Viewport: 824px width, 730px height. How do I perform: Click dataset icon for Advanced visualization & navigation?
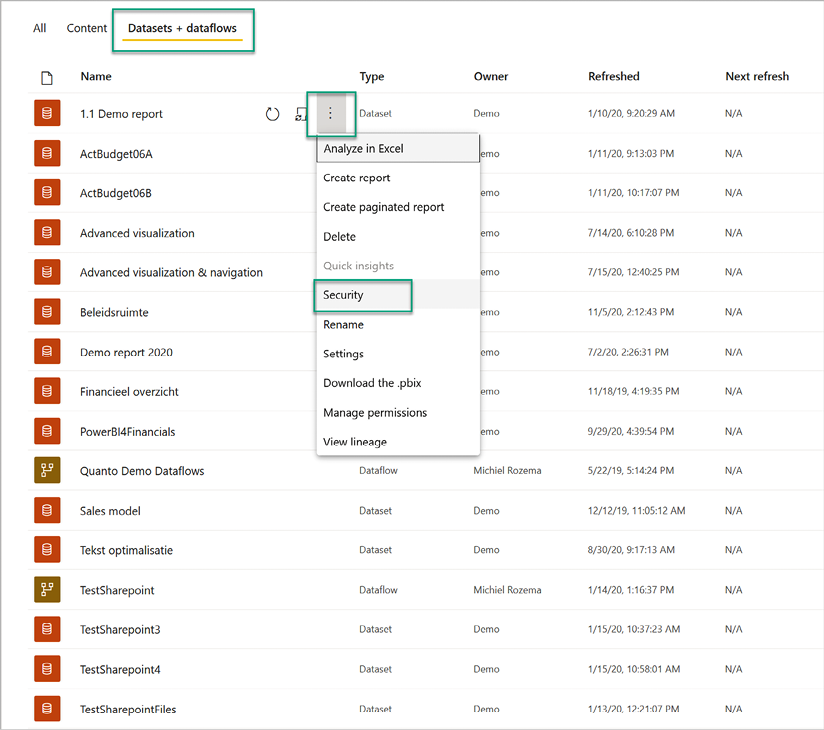(47, 272)
